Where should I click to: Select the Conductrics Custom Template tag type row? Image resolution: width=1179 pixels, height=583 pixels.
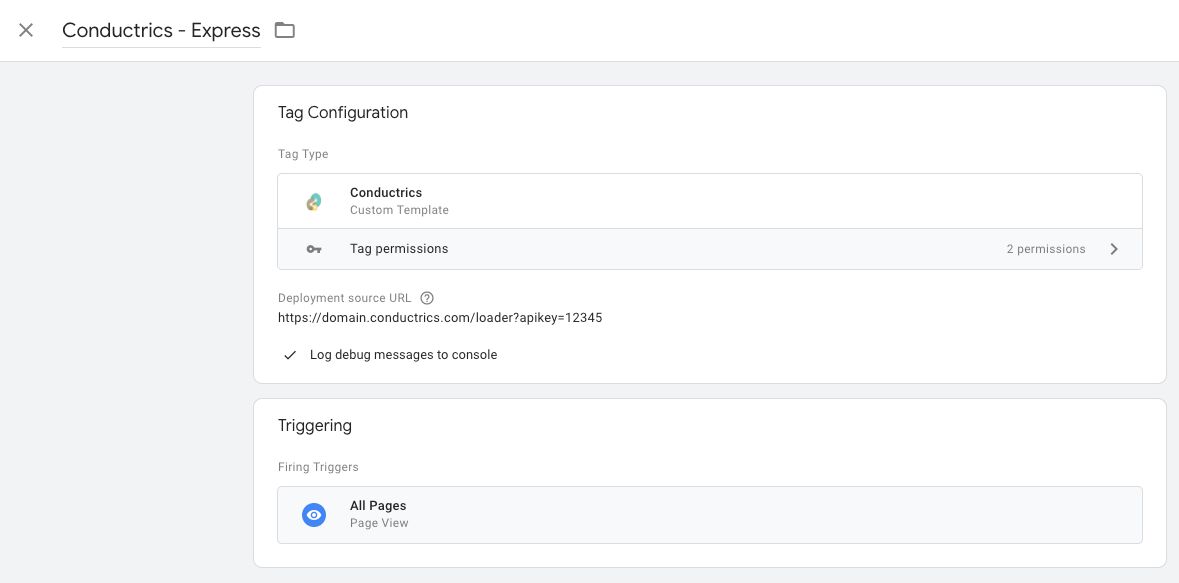[710, 202]
